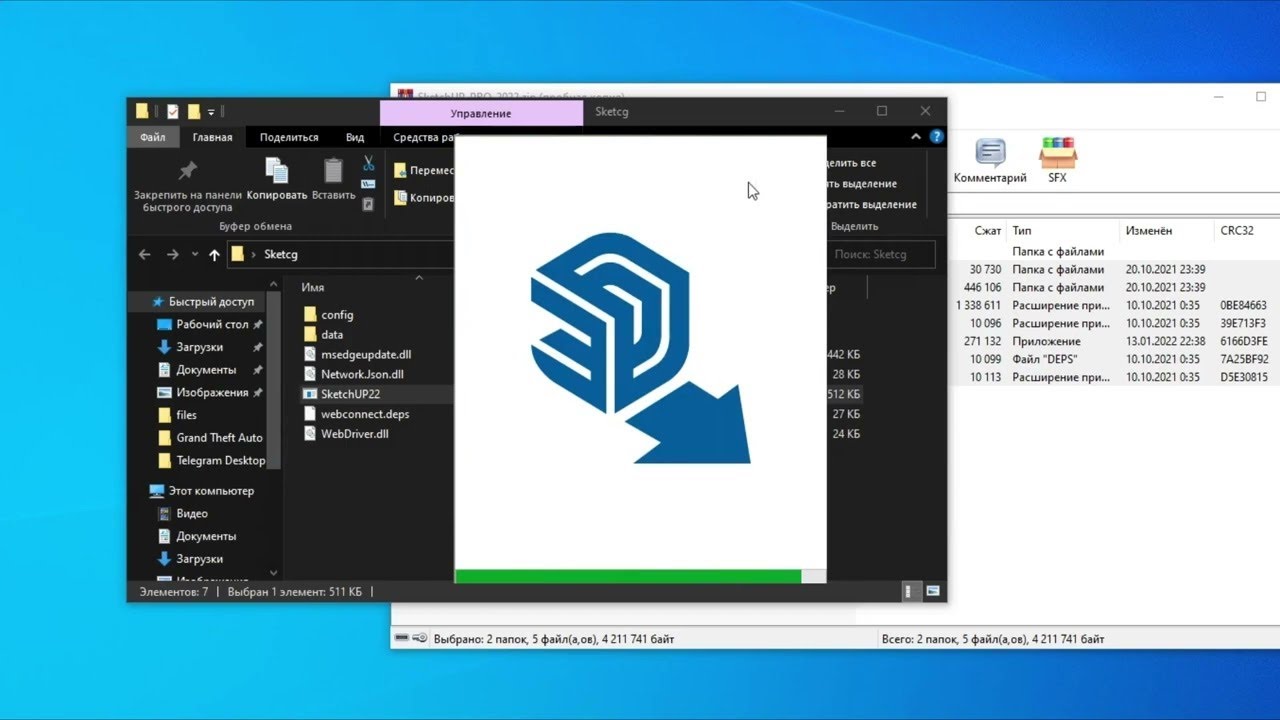This screenshot has width=1280, height=720.
Task: Click the Файл tab
Action: point(153,137)
